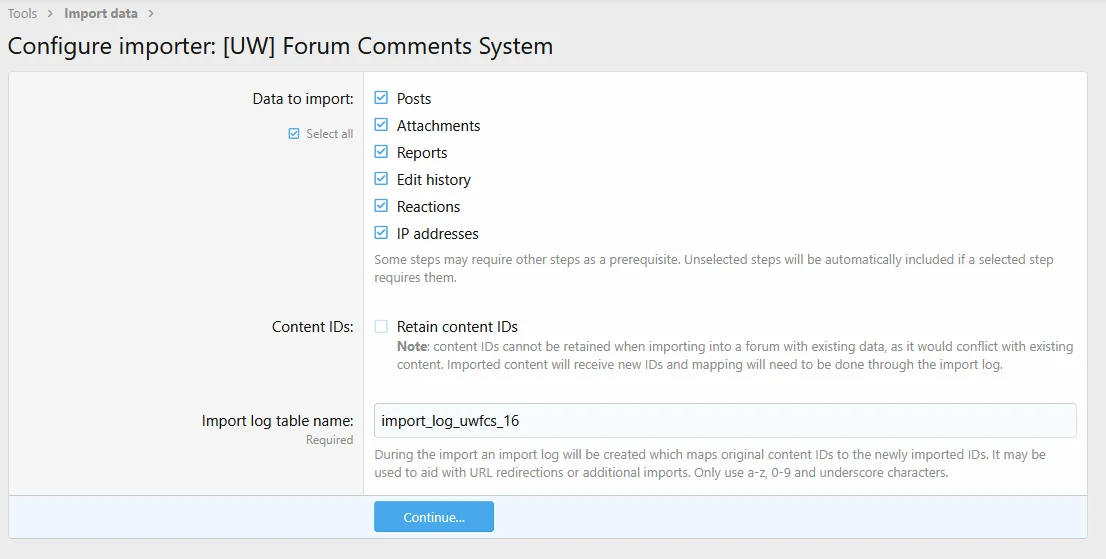Uncheck the IP addresses checkbox
Image resolution: width=1106 pixels, height=559 pixels.
point(381,233)
